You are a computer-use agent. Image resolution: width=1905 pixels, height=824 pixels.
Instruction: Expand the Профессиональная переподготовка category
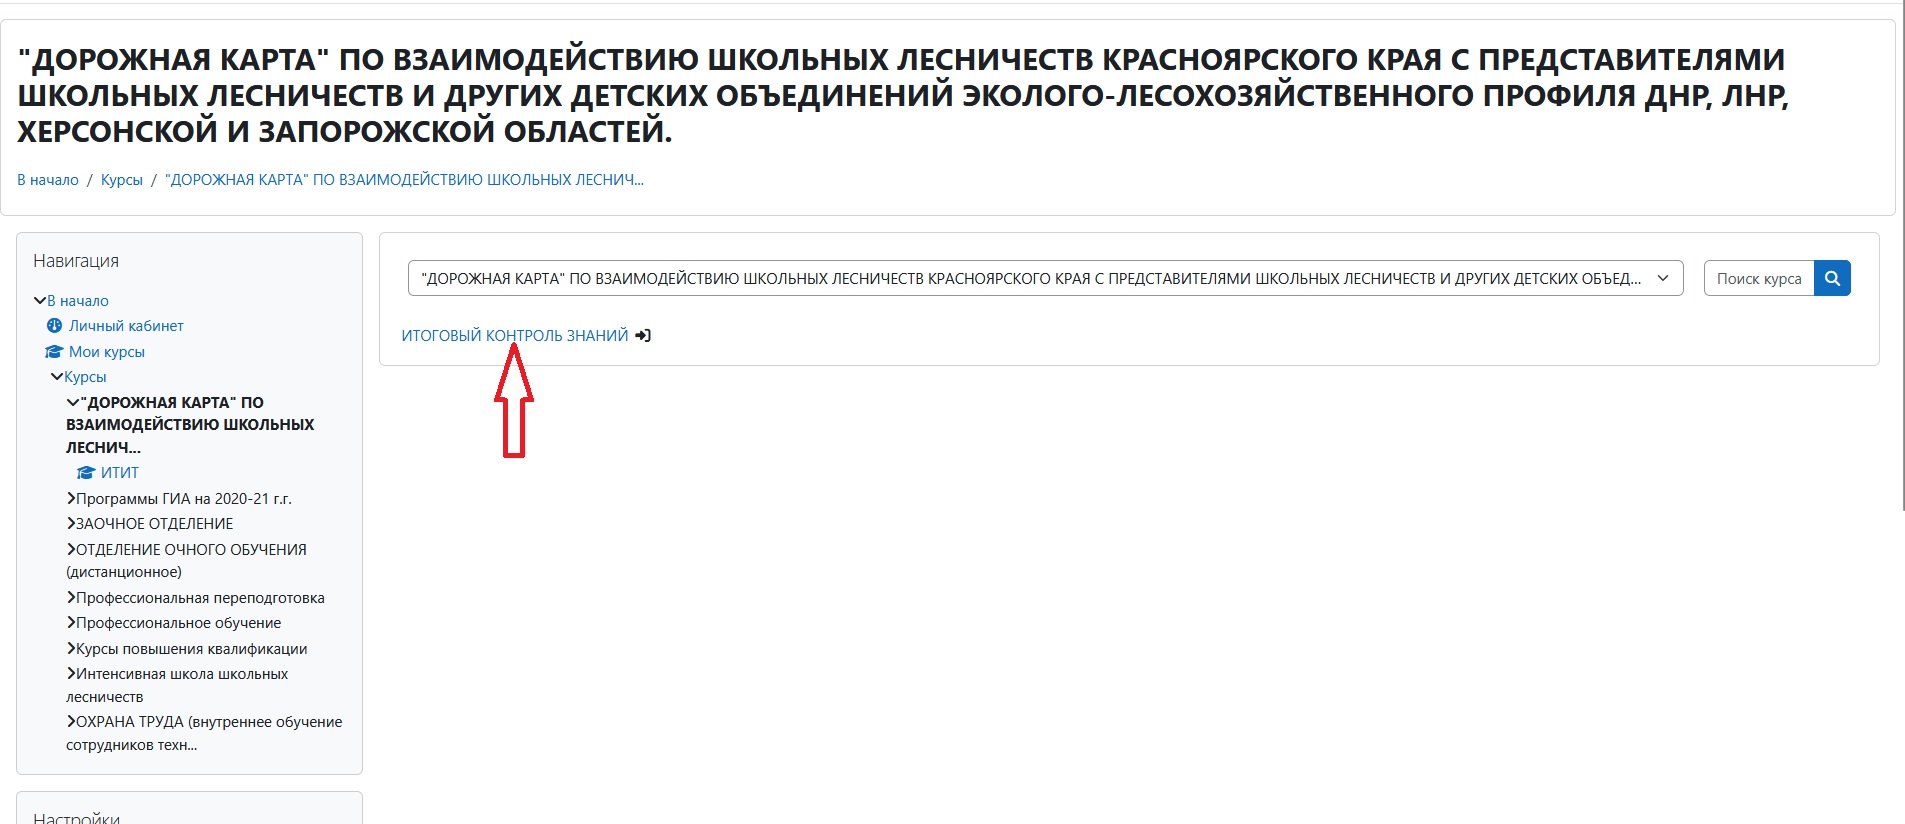72,598
